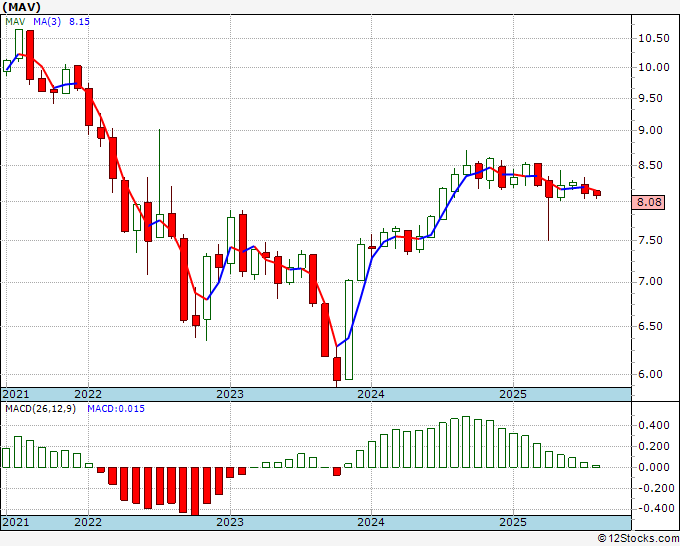Select the 8.08 current price tag
680x546 pixels.
(x=648, y=203)
